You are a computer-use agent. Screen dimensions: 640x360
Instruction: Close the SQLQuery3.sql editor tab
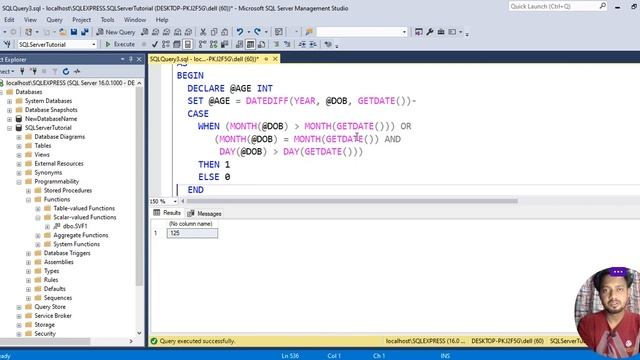[275, 59]
